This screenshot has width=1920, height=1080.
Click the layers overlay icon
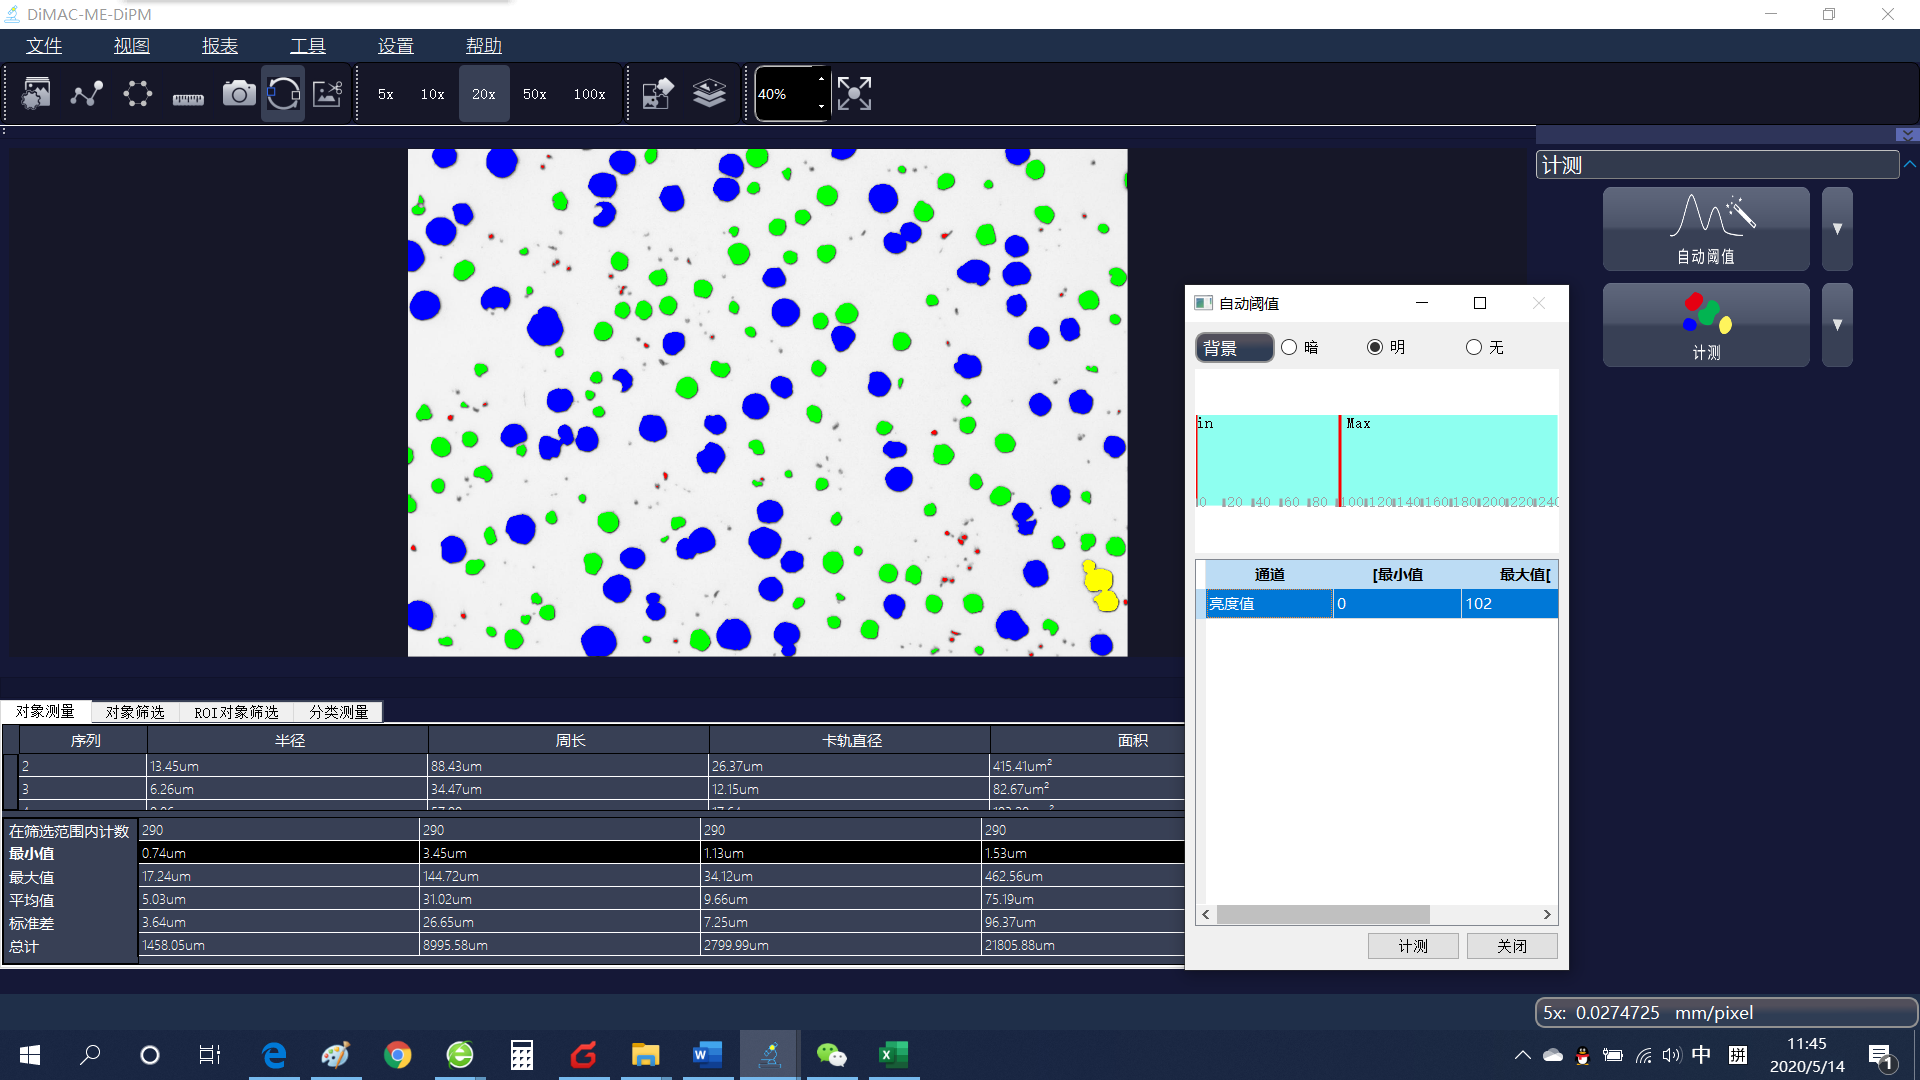[710, 93]
